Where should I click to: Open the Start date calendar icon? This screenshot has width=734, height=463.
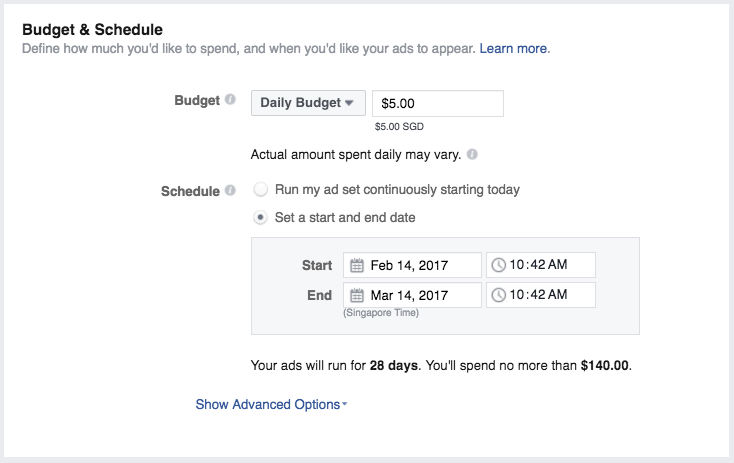(357, 265)
